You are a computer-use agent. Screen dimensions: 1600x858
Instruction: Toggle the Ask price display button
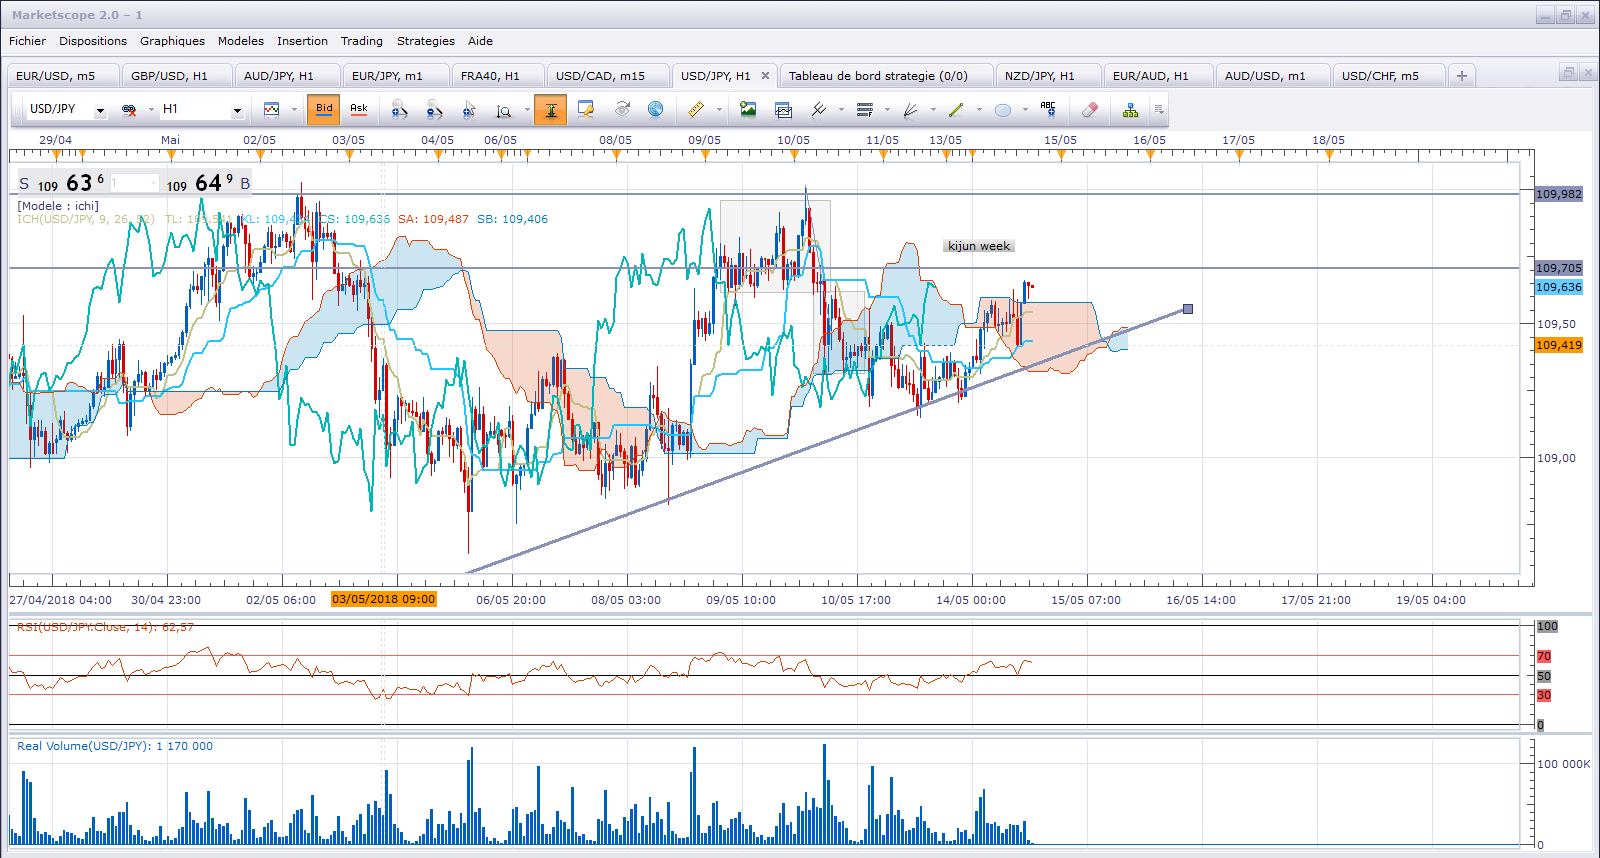coord(358,109)
